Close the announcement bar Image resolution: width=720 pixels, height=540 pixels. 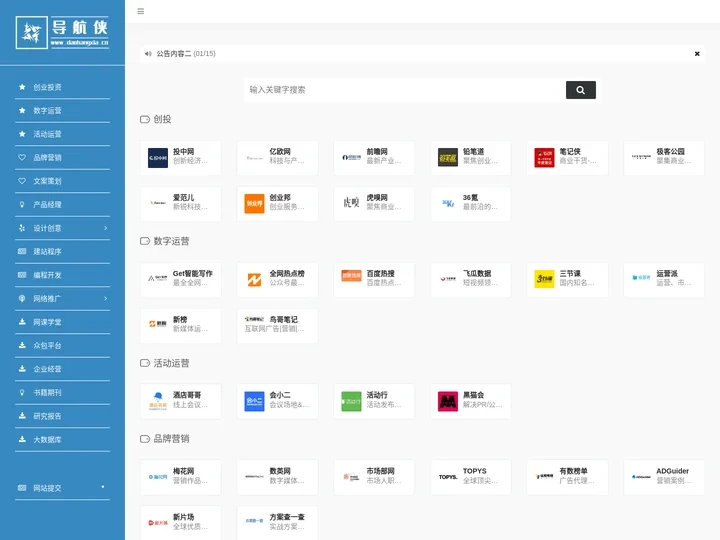(x=697, y=54)
